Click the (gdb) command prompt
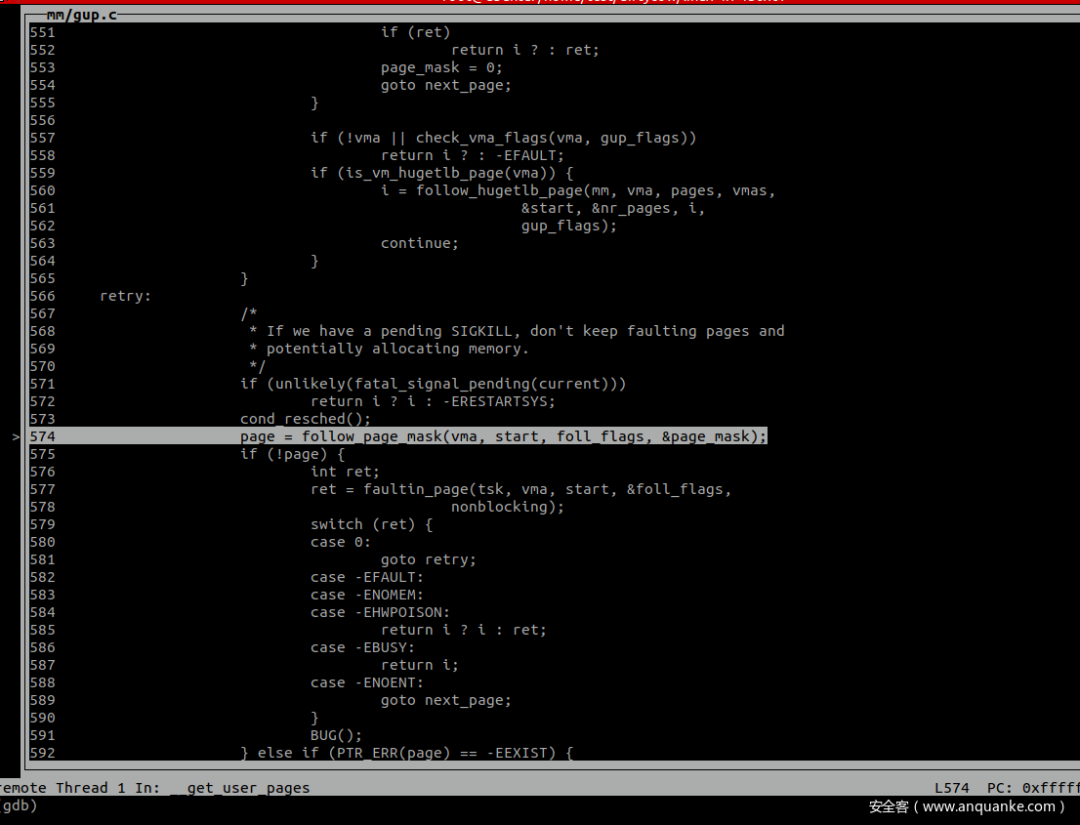1080x825 pixels. 17,805
